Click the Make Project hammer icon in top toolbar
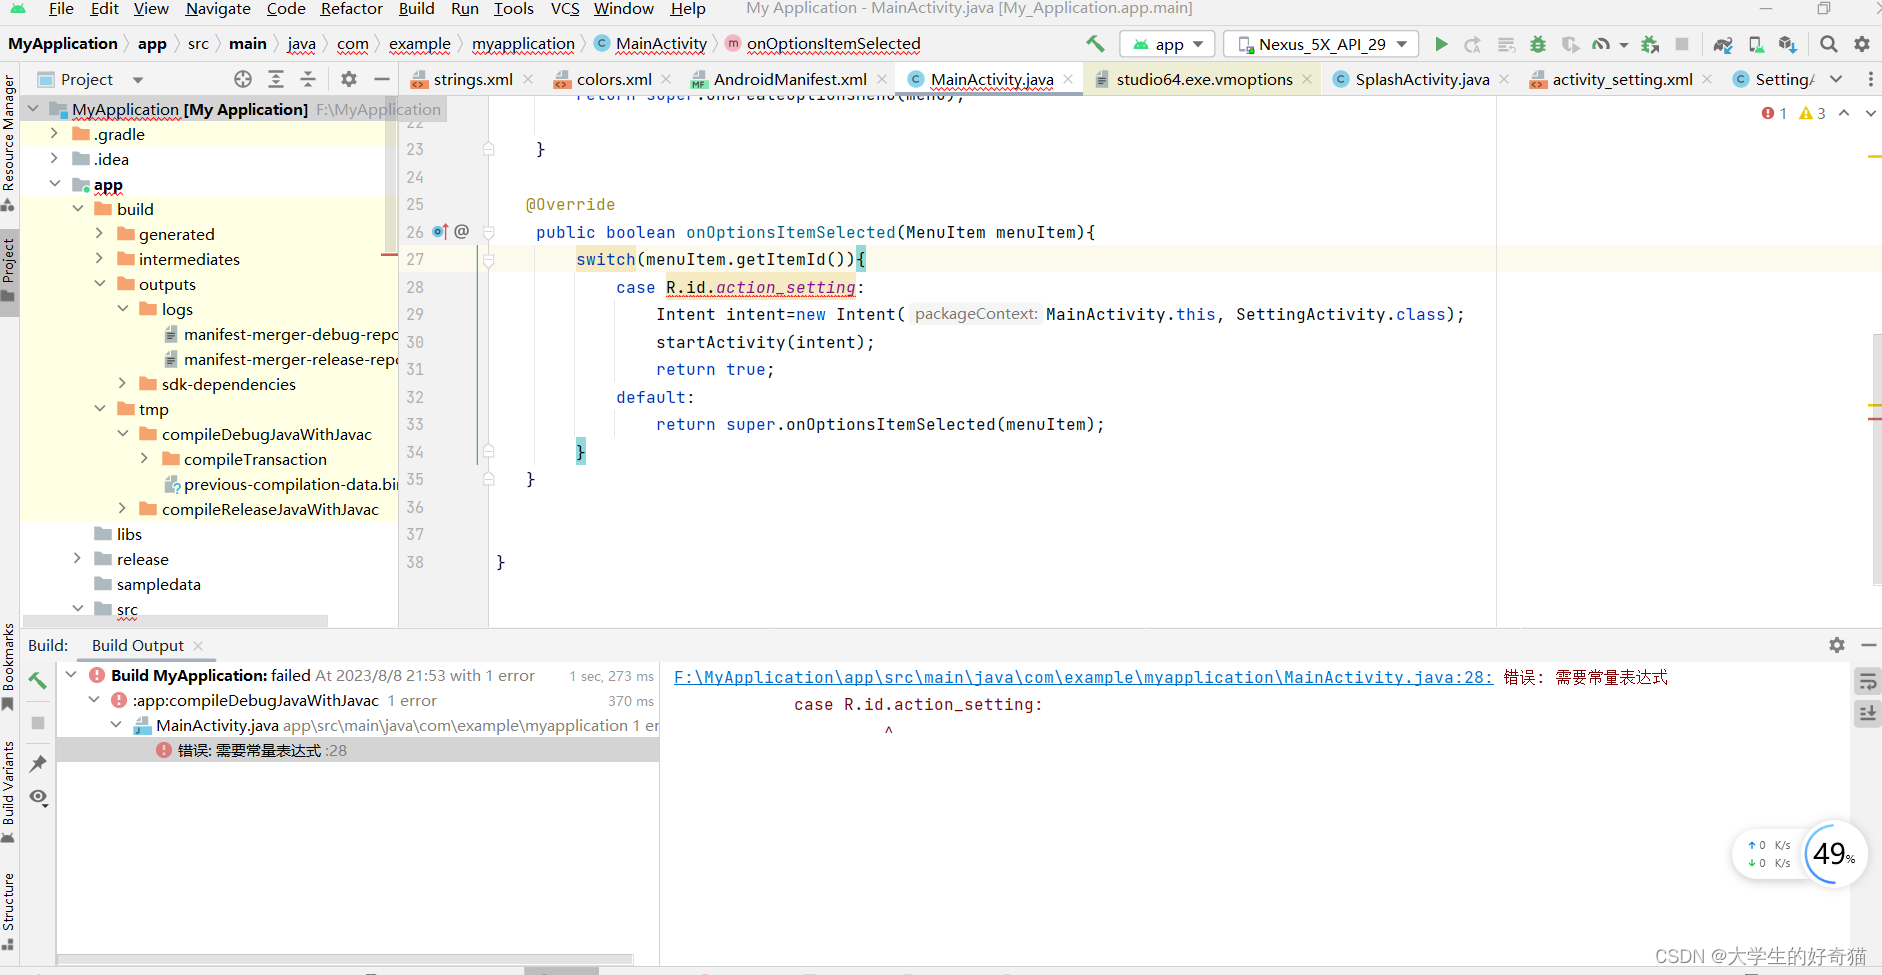 1095,44
